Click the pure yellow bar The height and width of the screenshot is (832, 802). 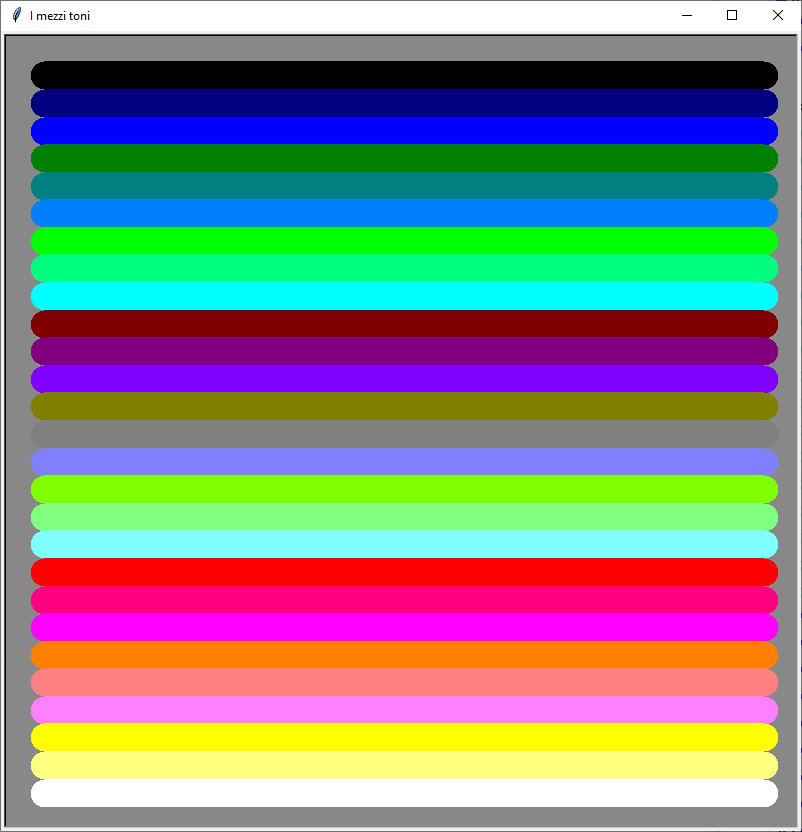404,738
